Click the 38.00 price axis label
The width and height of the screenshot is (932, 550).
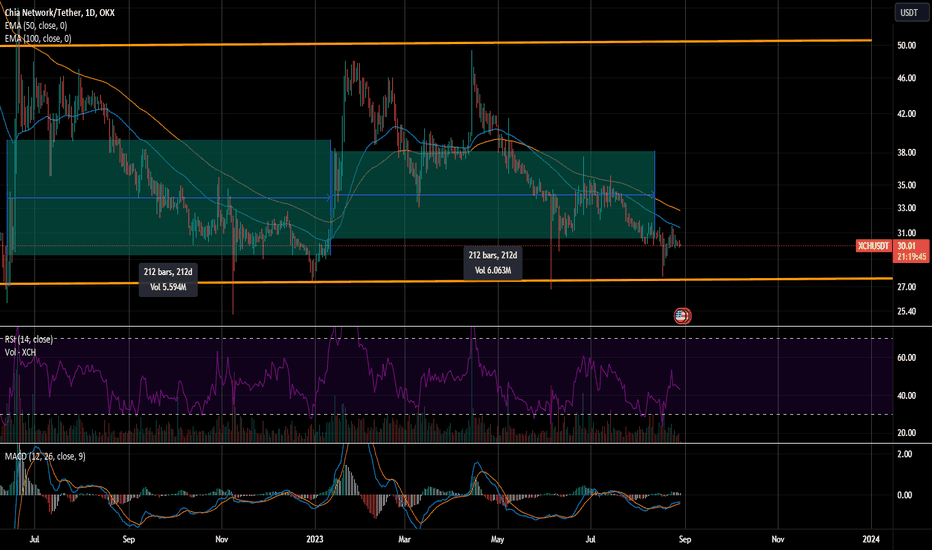pyautogui.click(x=906, y=153)
